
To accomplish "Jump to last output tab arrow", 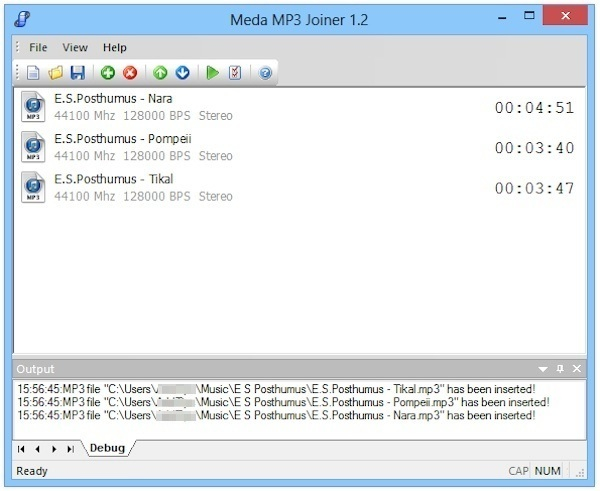I will pyautogui.click(x=70, y=449).
